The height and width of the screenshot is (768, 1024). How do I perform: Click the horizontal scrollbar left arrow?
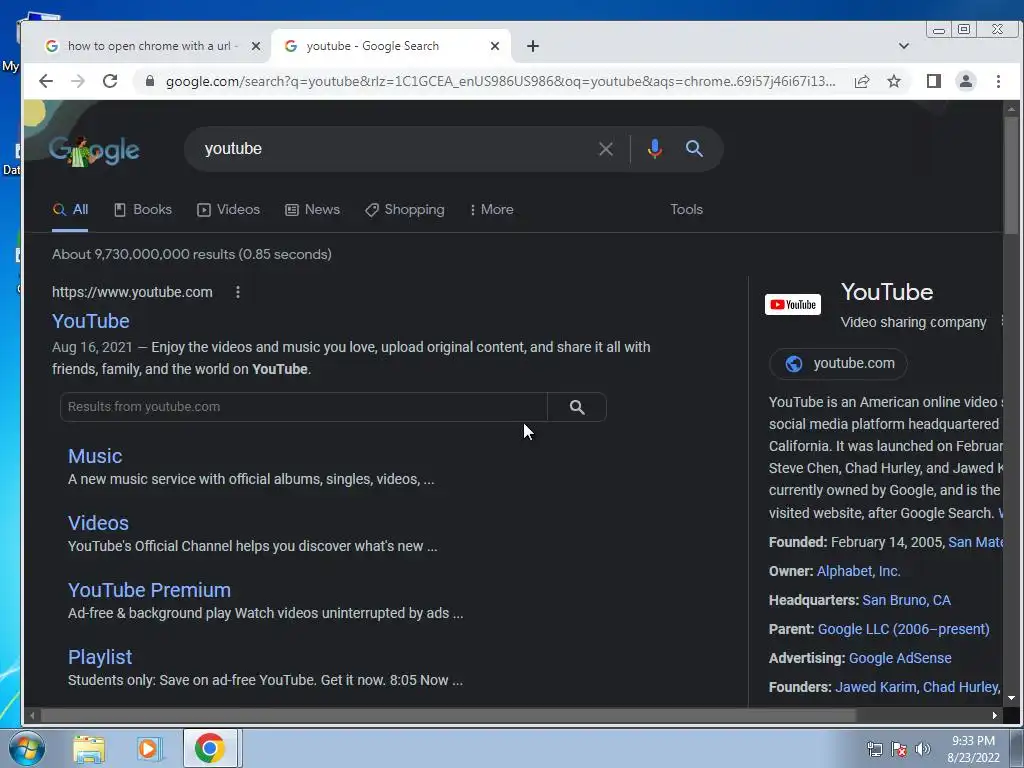[32, 715]
